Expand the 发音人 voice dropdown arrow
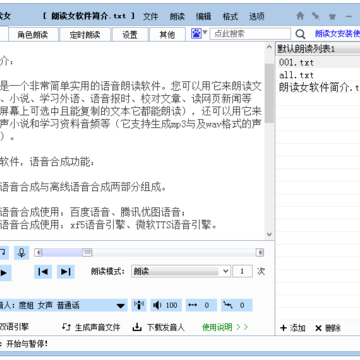 (x=121, y=306)
